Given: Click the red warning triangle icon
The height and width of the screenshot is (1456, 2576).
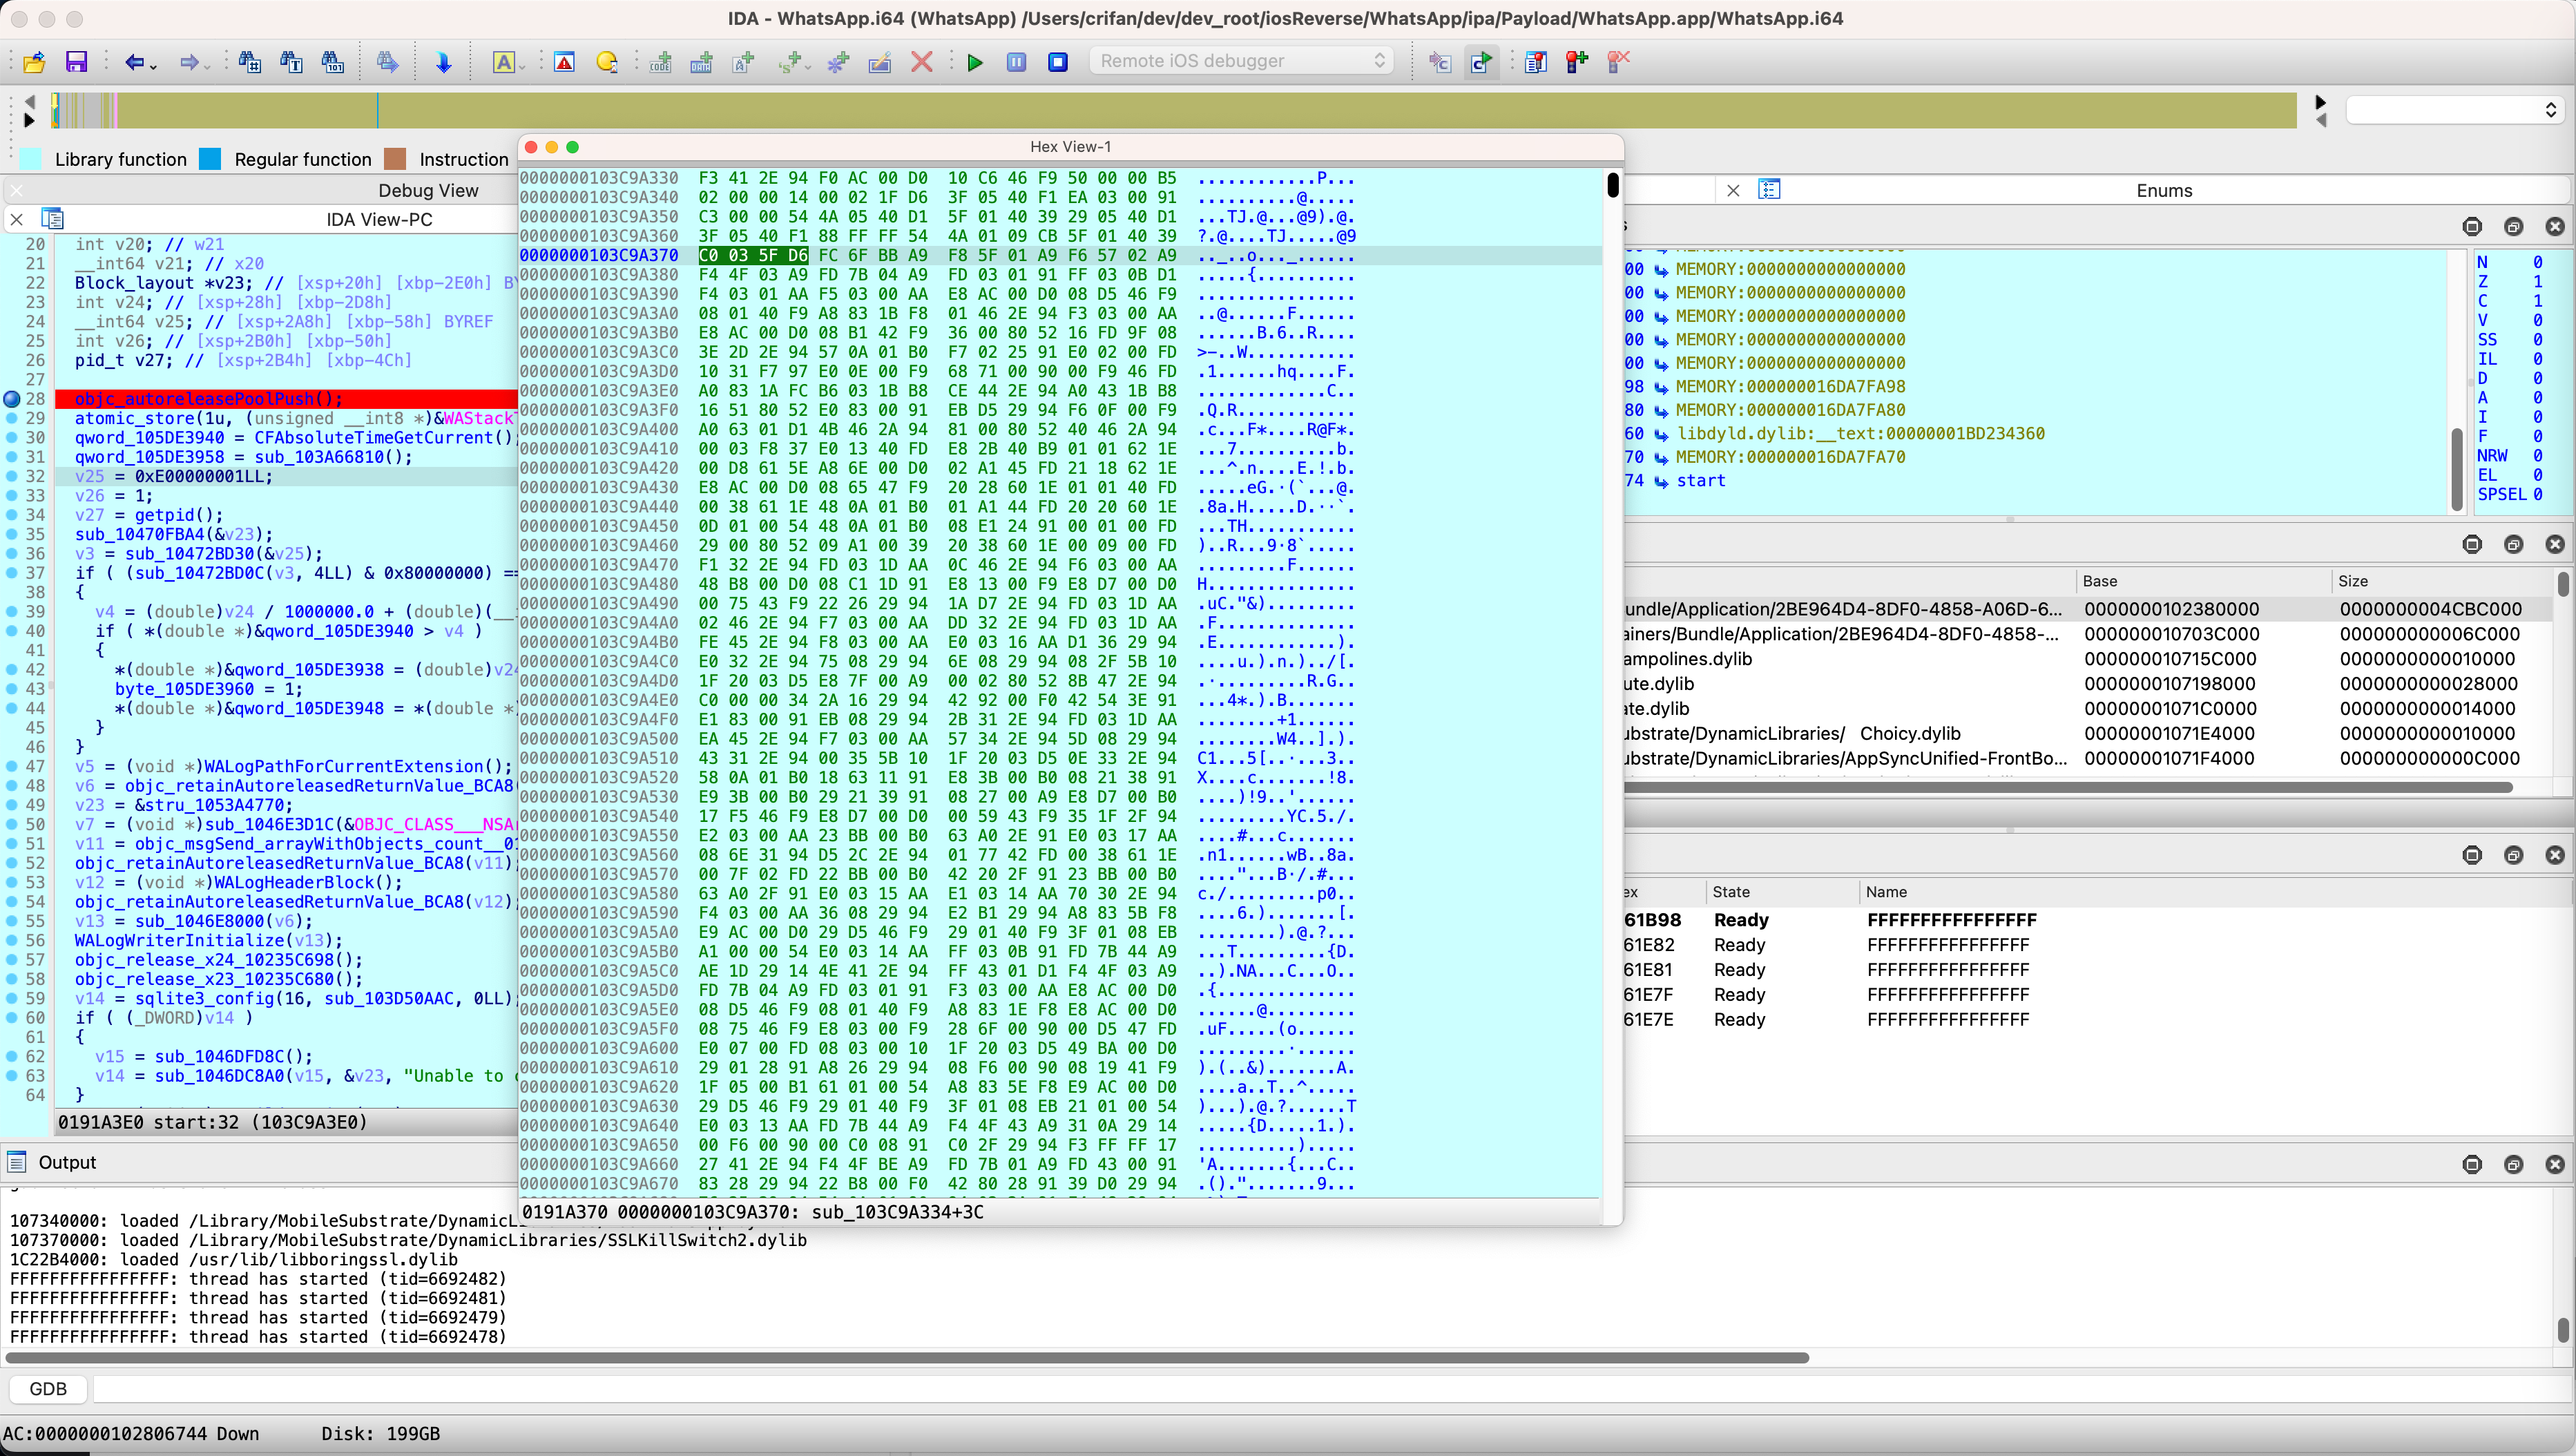Looking at the screenshot, I should [564, 62].
